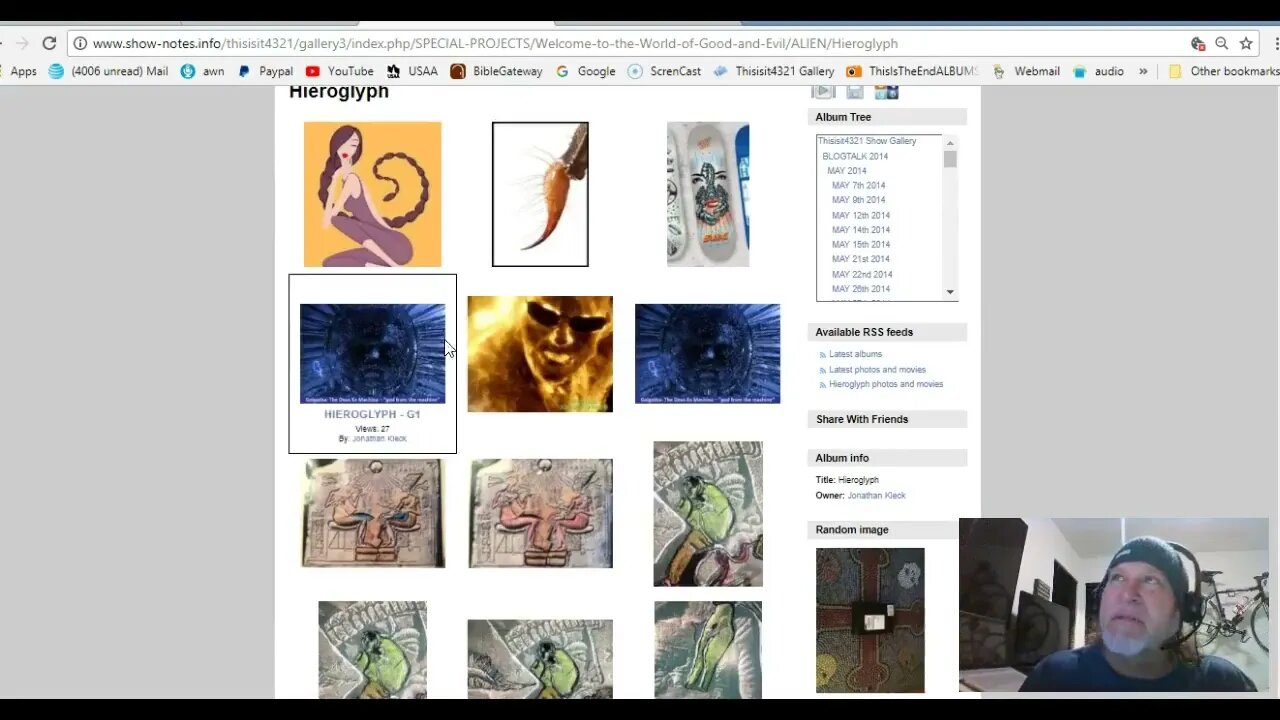Select MAY 12th 2014 in album tree
The width and height of the screenshot is (1280, 720).
click(x=861, y=215)
